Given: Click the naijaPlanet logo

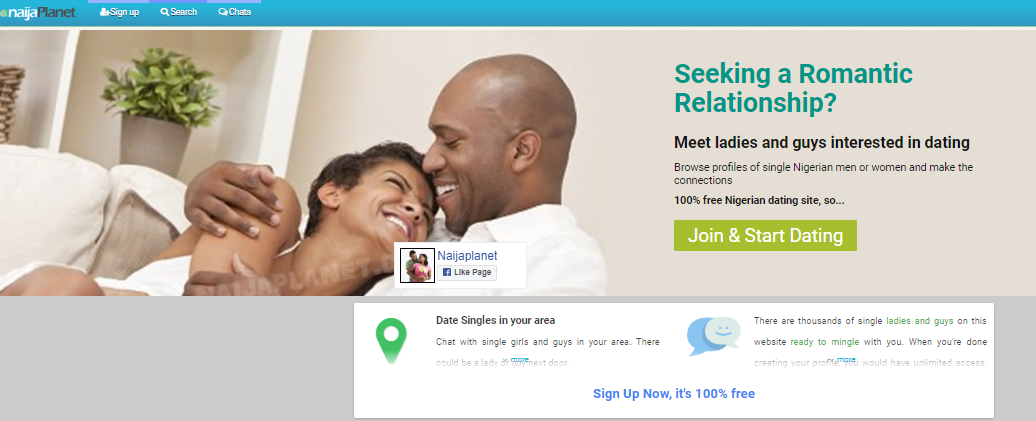Looking at the screenshot, I should 38,13.
